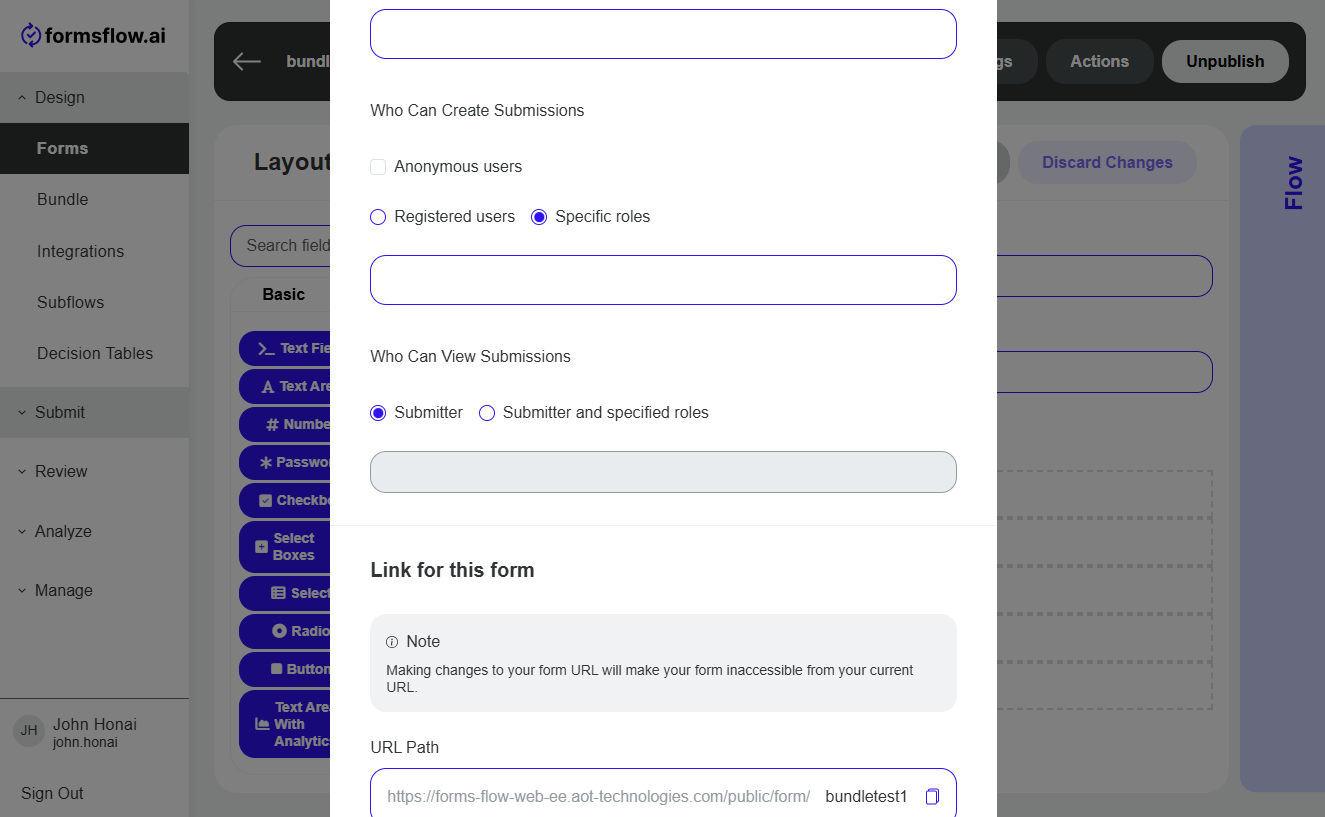The width and height of the screenshot is (1325, 817).
Task: Select the Password component icon
Action: pos(266,462)
